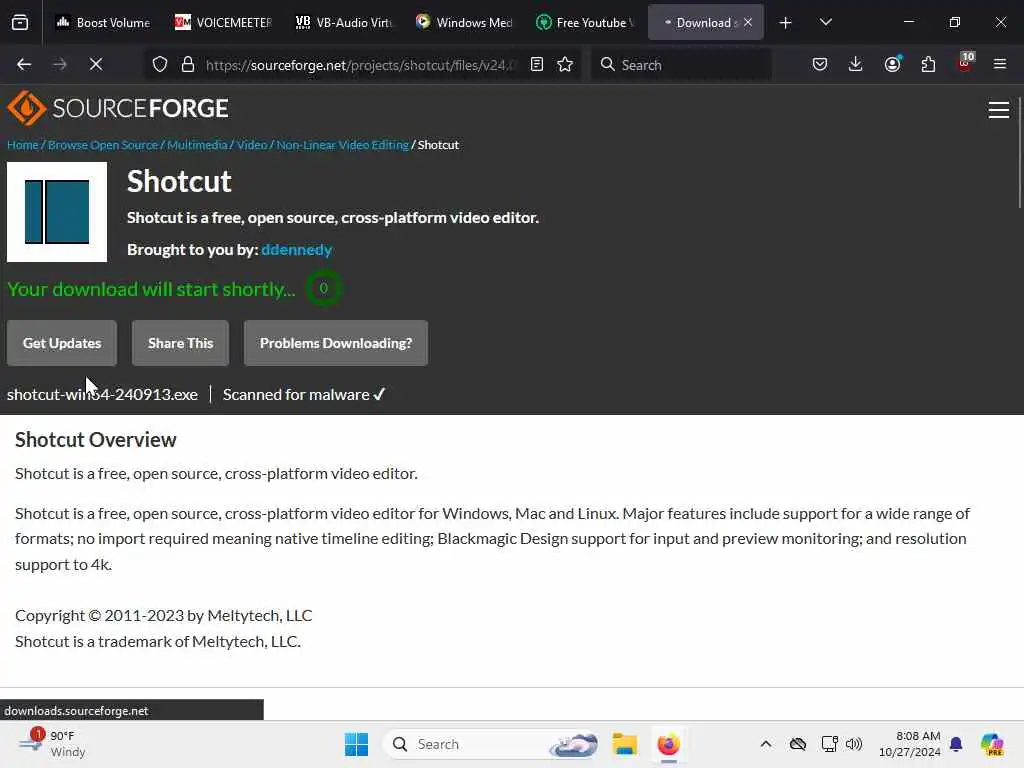1024x768 pixels.
Task: Stop loading the page
Action: (x=95, y=64)
